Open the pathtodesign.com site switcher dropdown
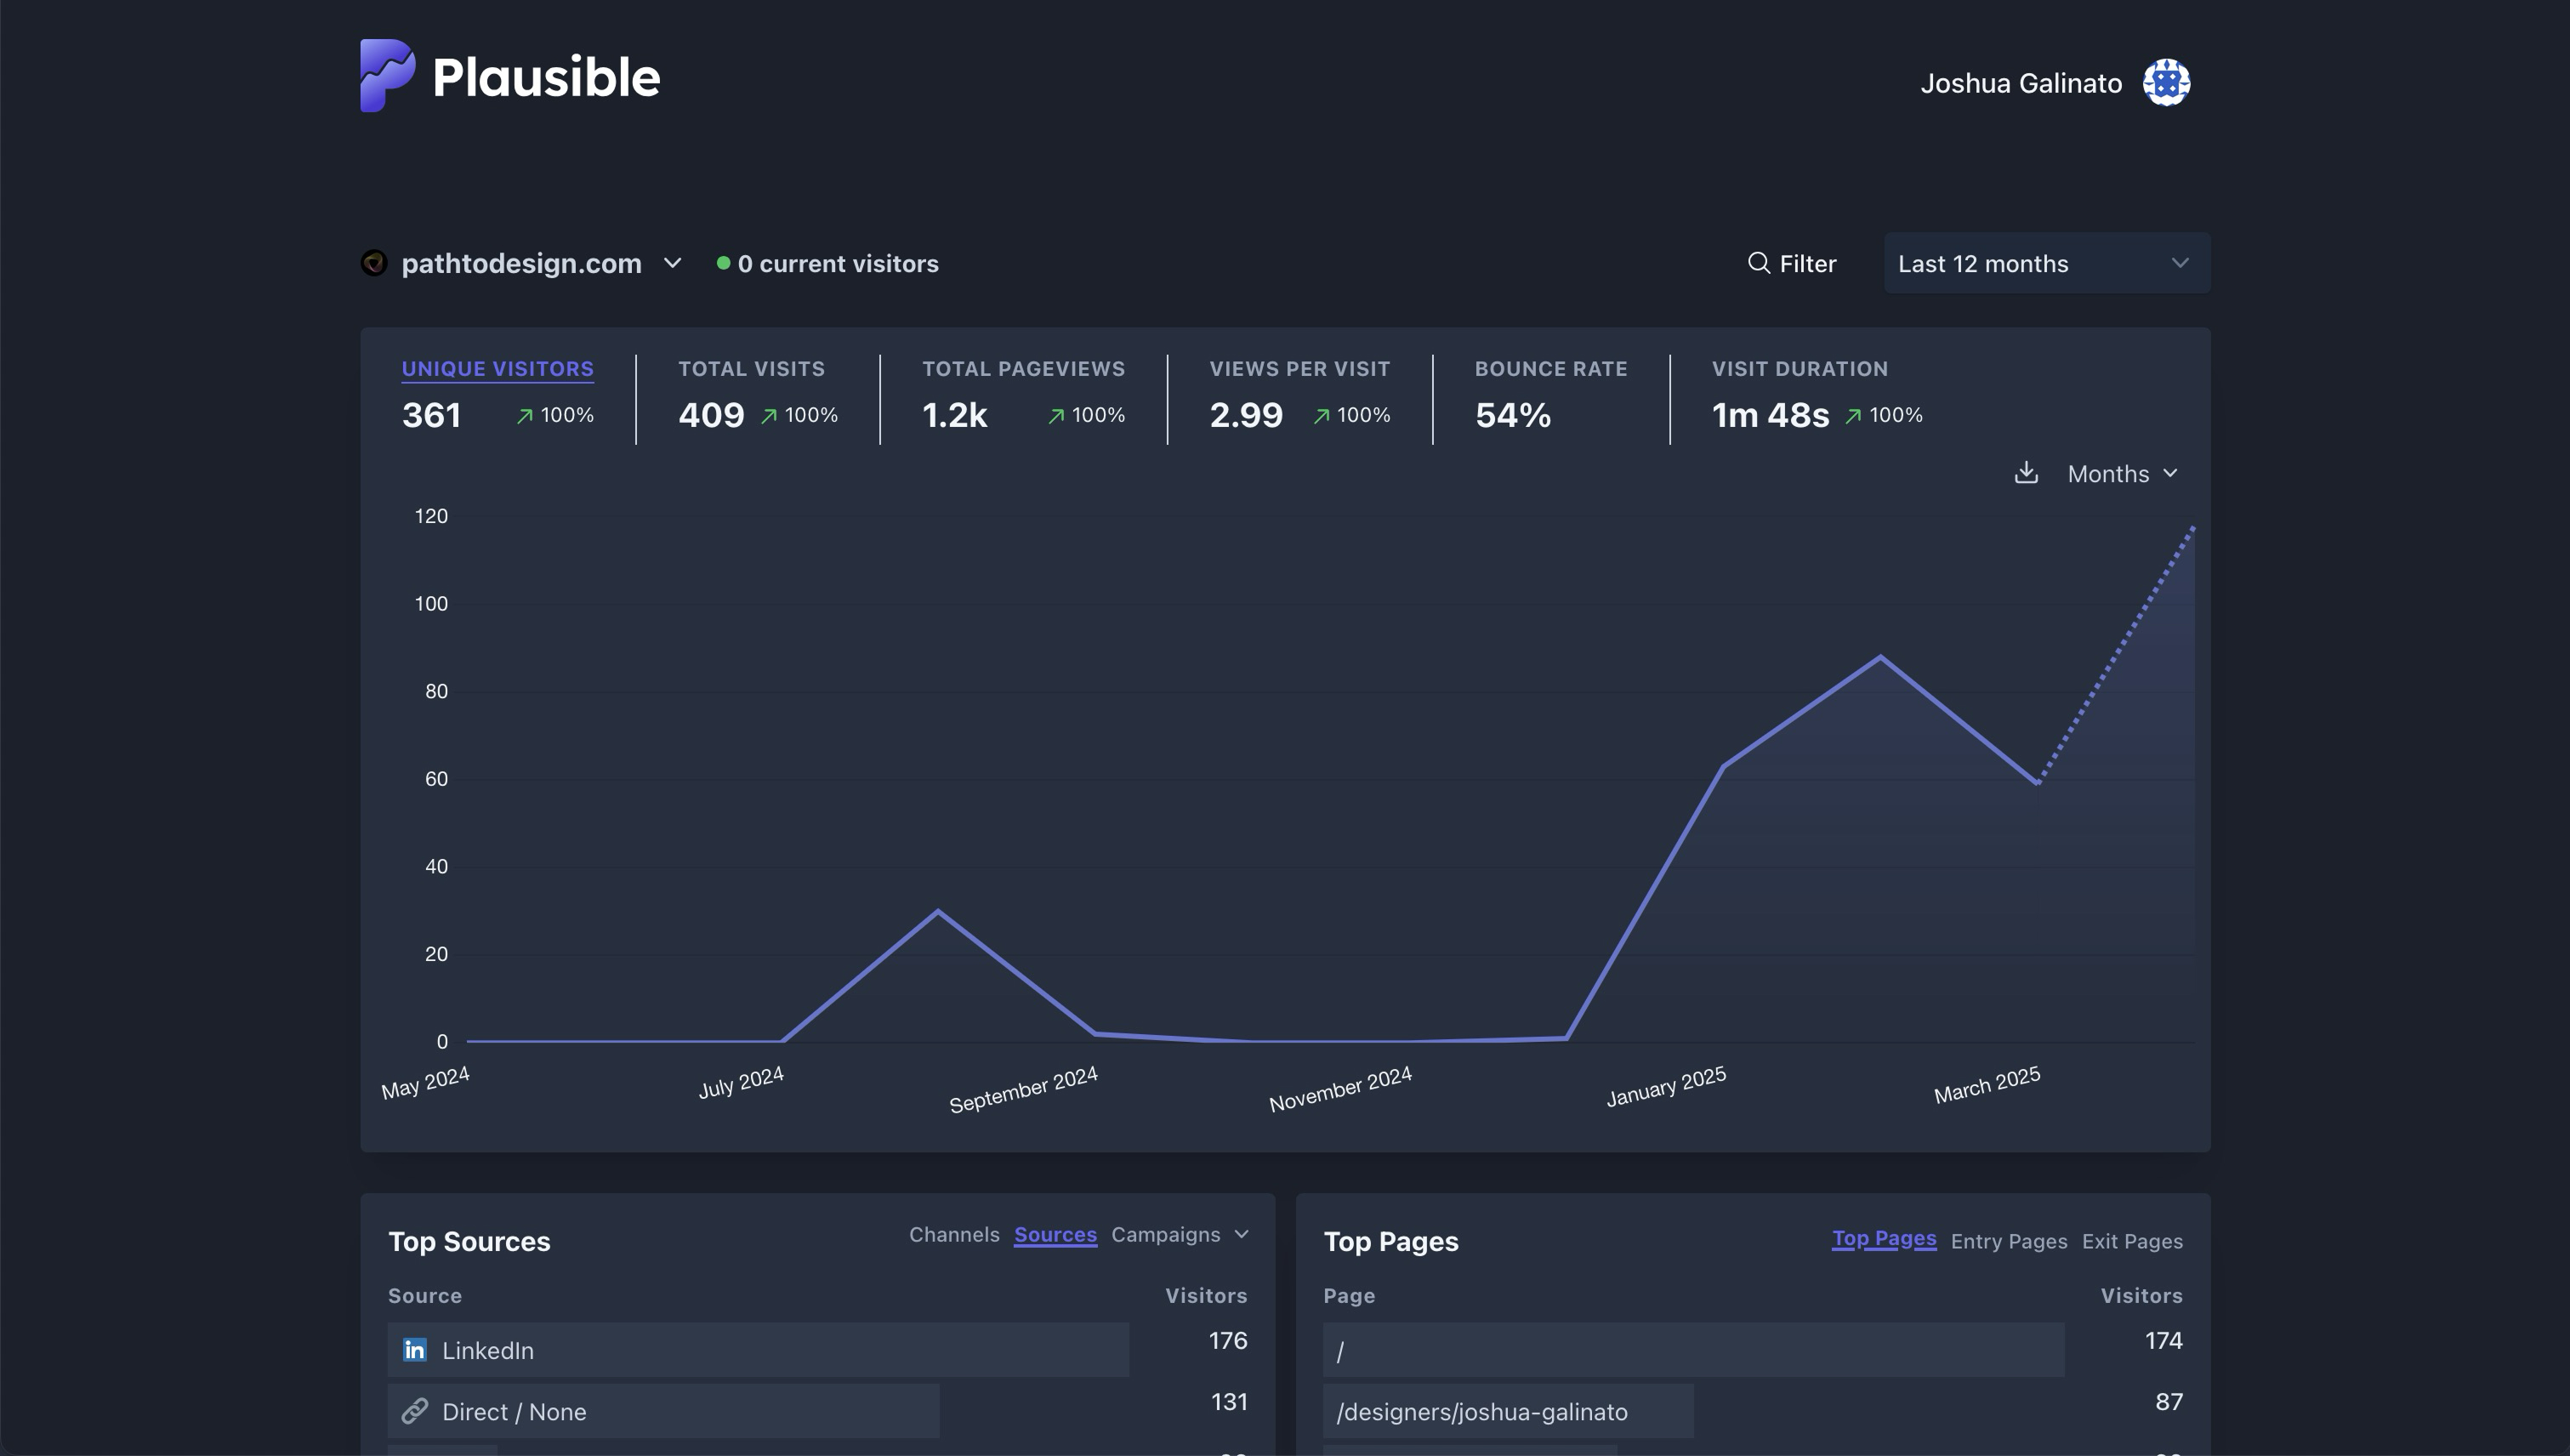 coord(672,263)
